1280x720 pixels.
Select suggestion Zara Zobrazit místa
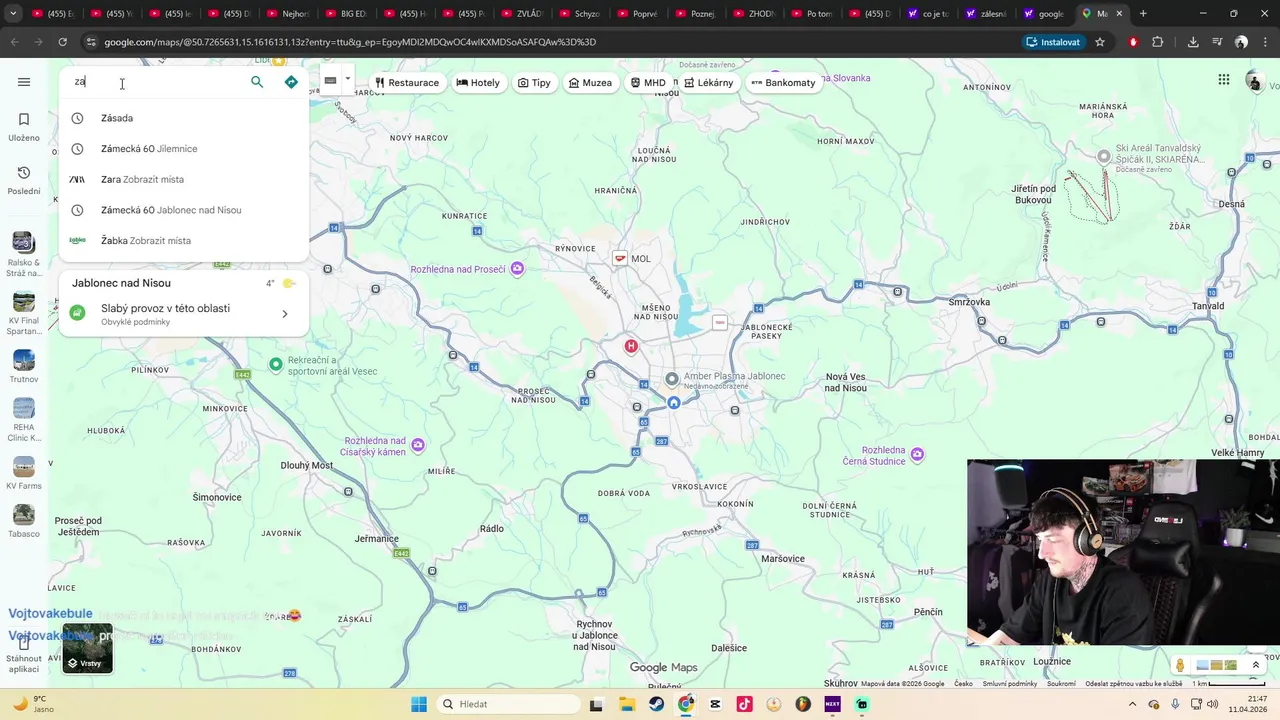coord(184,179)
